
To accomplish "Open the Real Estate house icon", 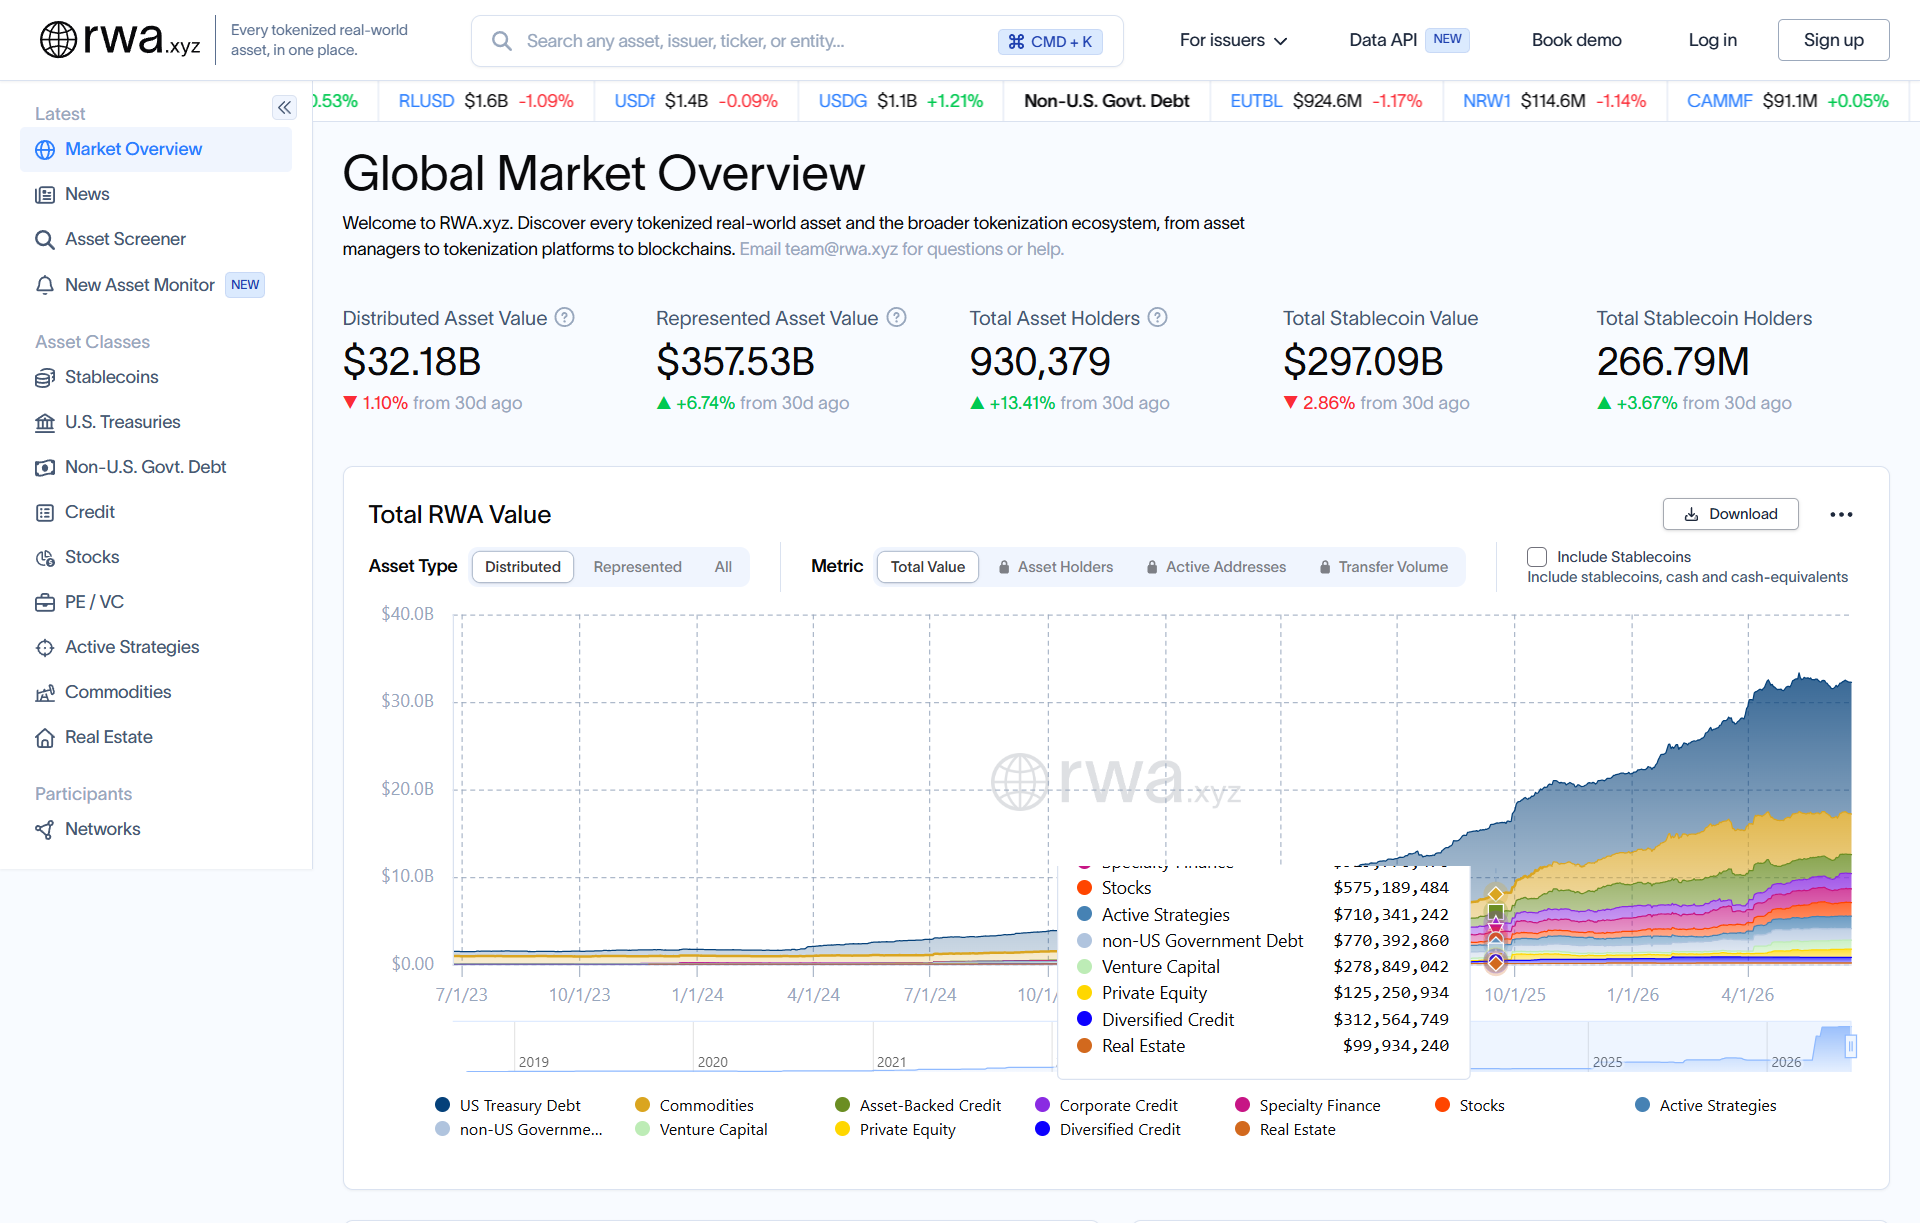I will pos(45,738).
